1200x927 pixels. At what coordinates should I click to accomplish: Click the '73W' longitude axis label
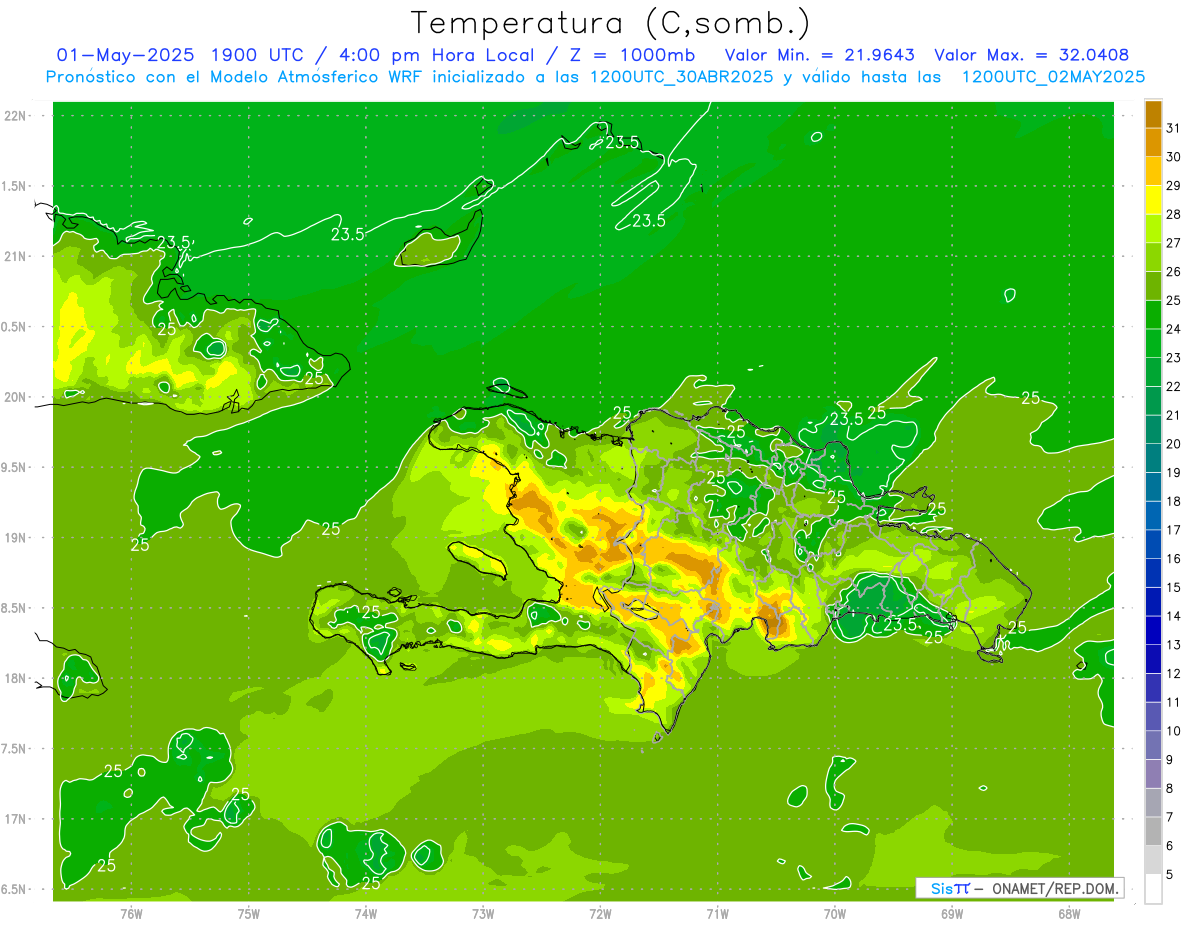pos(483,913)
